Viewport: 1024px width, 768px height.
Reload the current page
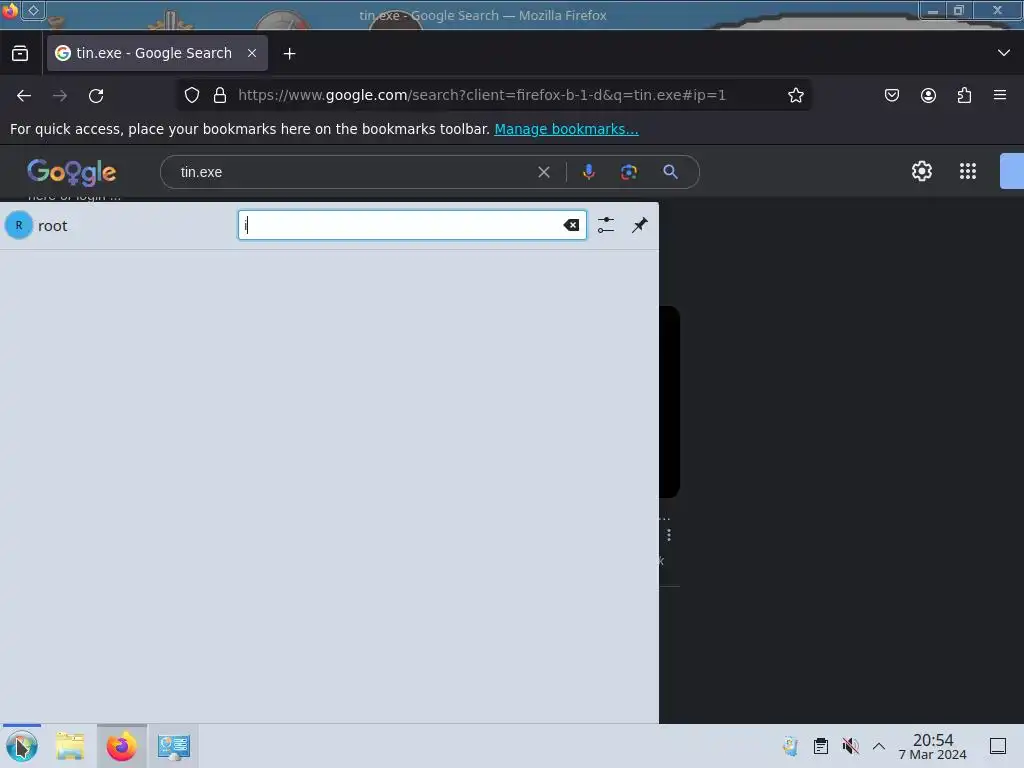[x=96, y=96]
